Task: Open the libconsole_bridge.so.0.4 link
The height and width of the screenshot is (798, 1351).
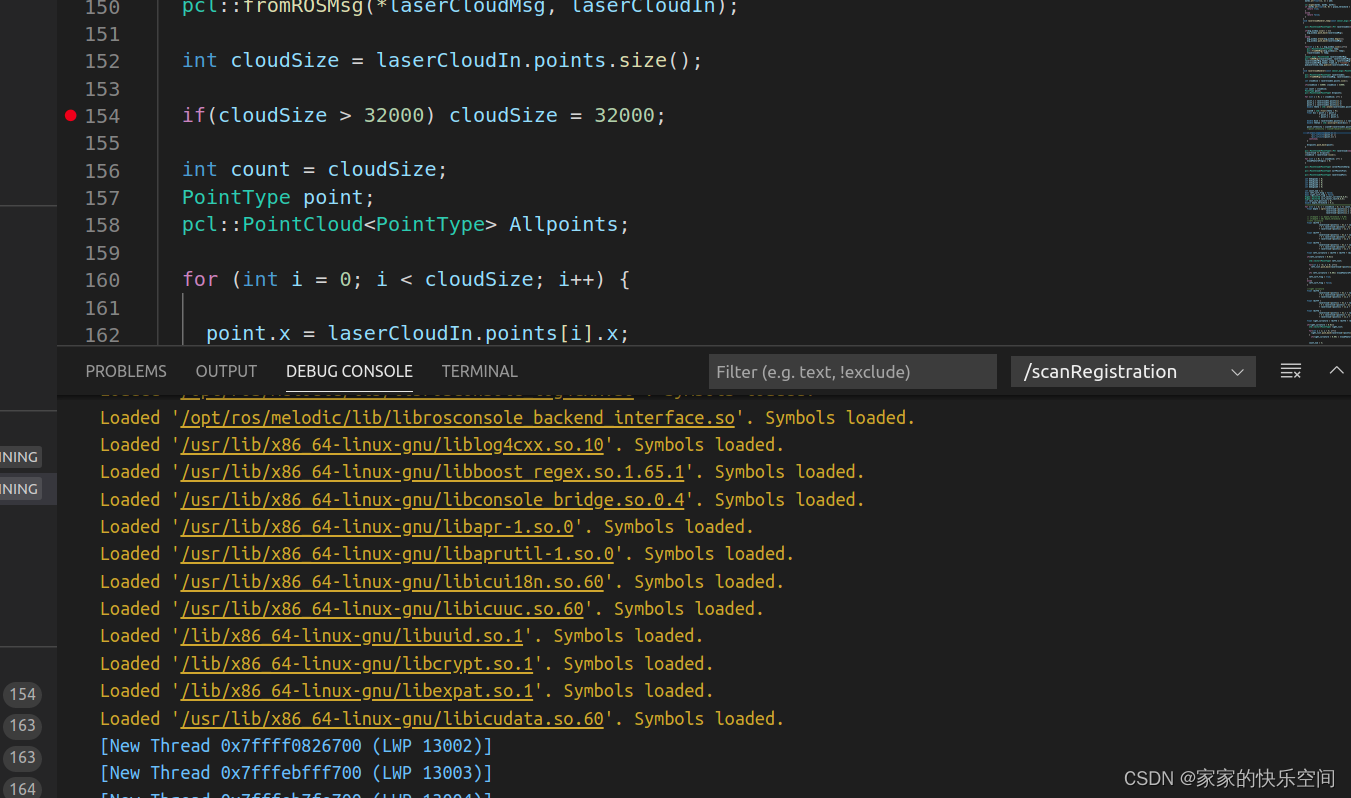Action: pos(433,500)
